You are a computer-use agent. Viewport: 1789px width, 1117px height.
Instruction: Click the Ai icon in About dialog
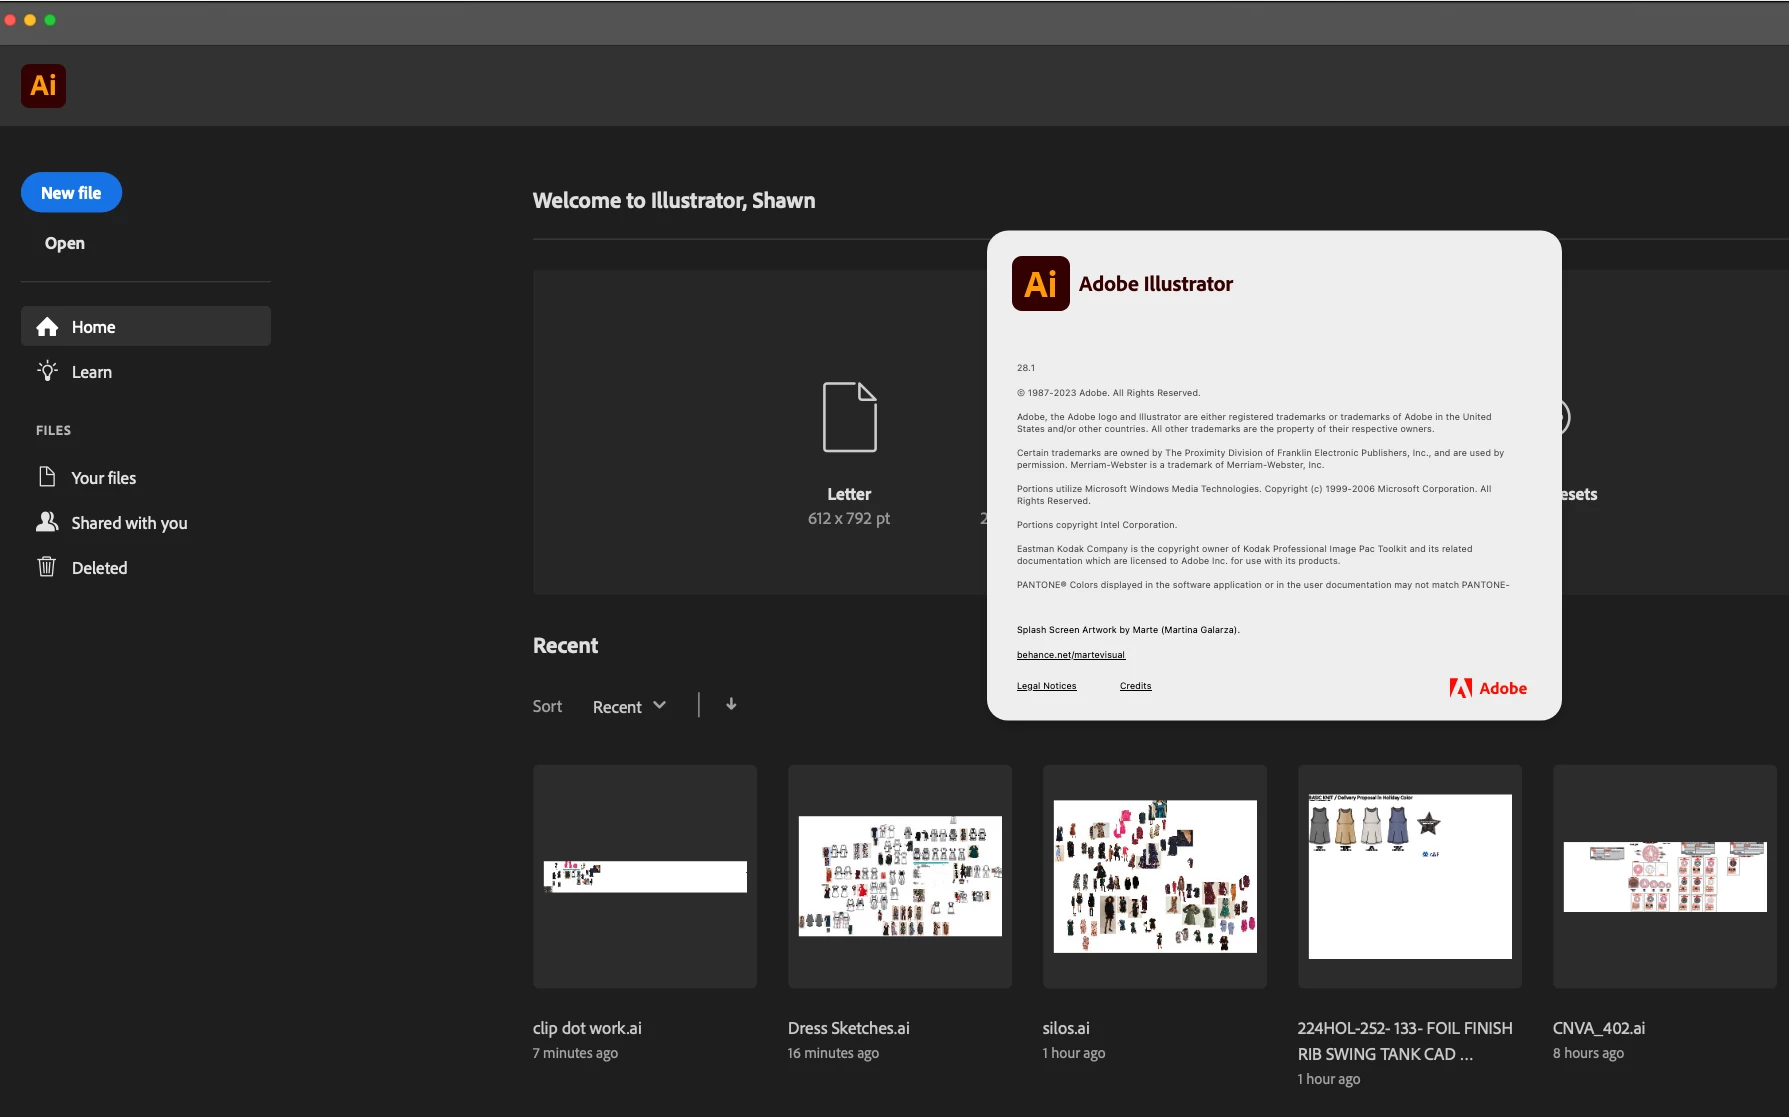(1041, 284)
